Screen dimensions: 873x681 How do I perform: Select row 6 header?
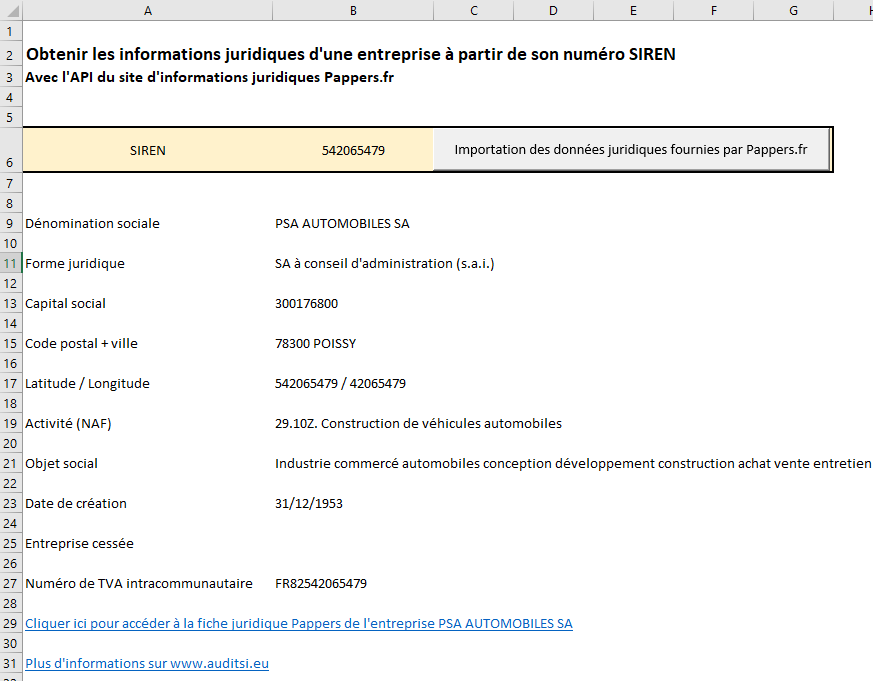click(x=10, y=150)
